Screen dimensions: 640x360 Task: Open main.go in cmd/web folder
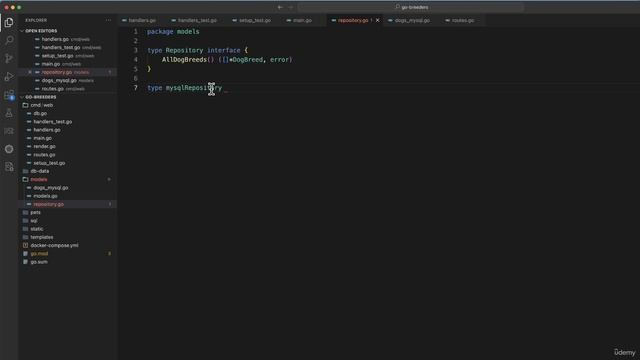click(x=42, y=138)
